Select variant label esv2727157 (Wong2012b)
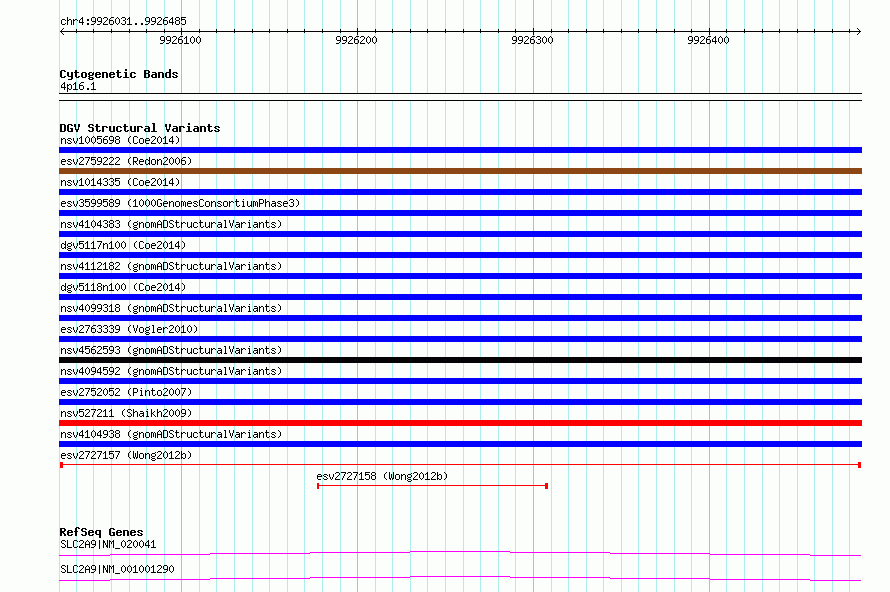The image size is (890, 592). [126, 455]
